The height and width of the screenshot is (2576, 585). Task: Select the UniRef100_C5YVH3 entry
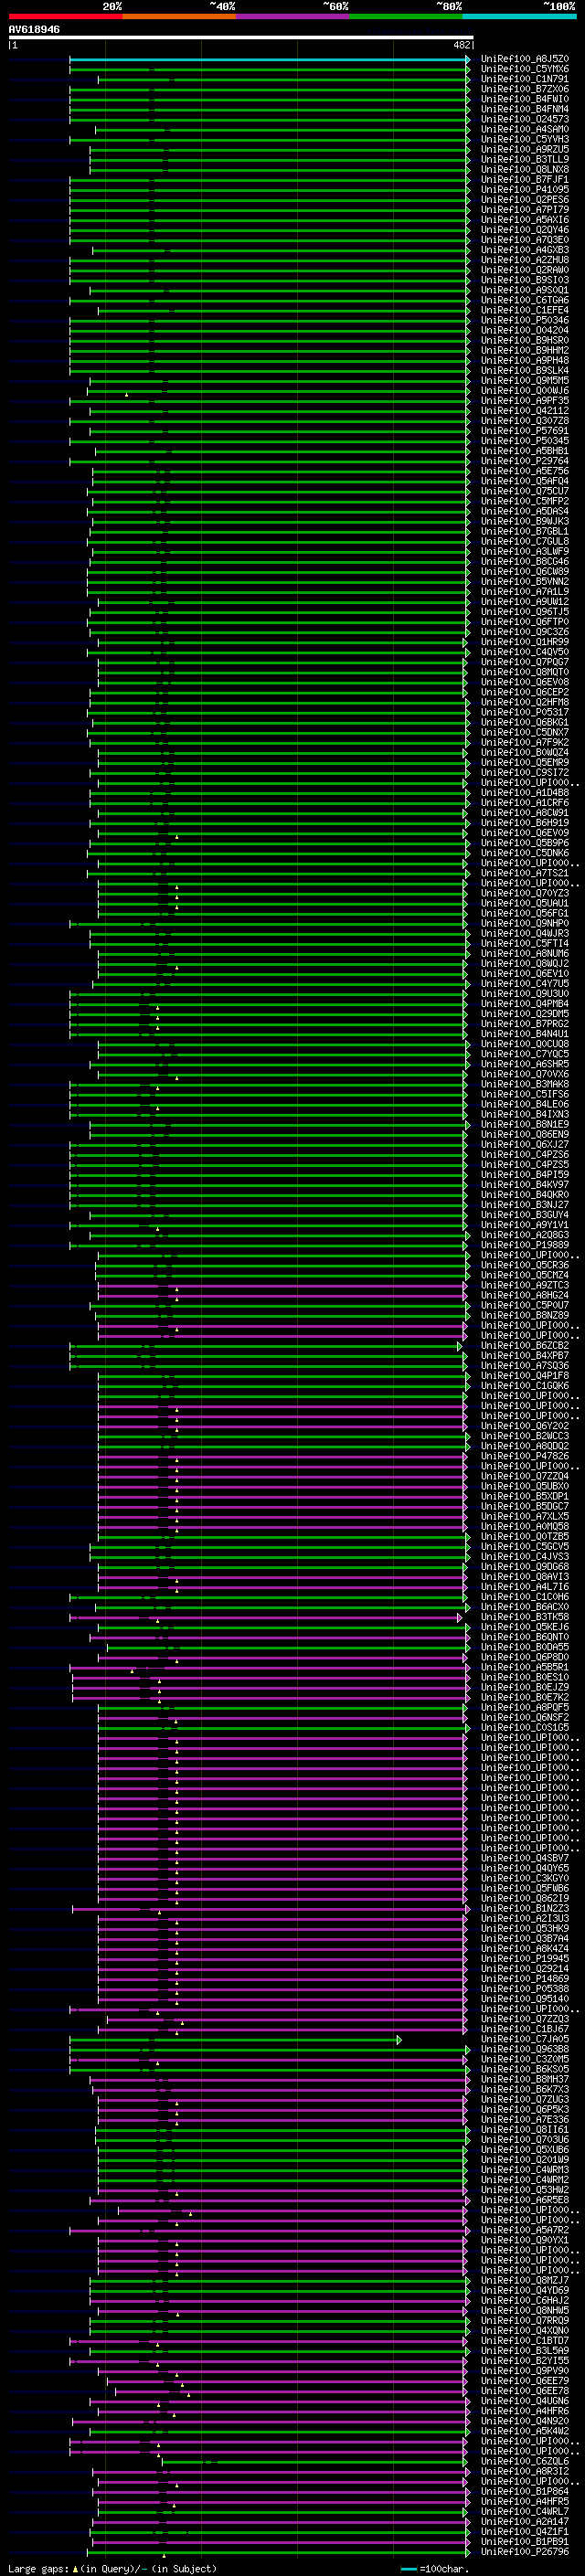(525, 139)
